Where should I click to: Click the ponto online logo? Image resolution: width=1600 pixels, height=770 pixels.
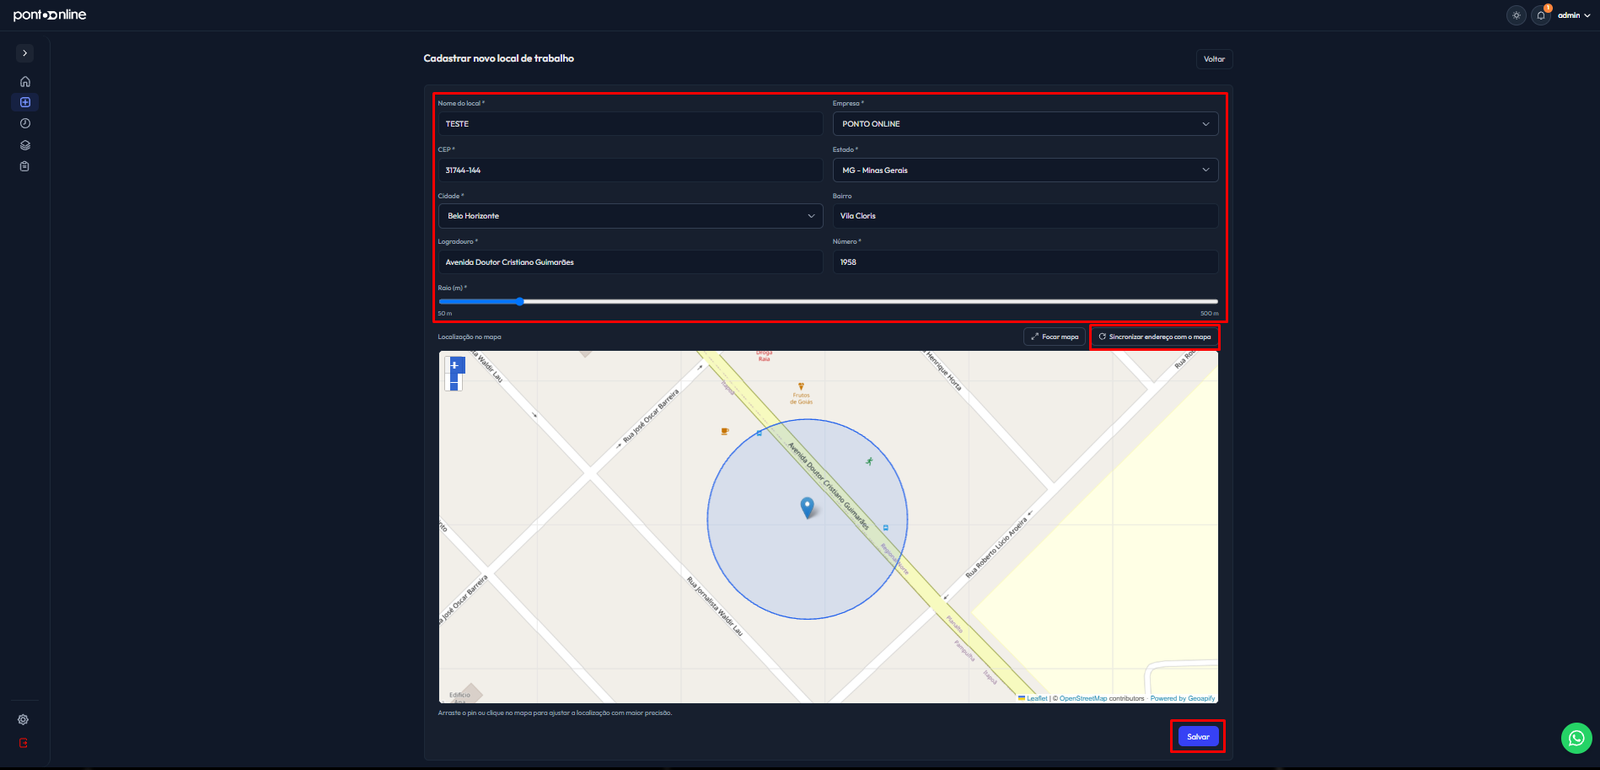pyautogui.click(x=50, y=15)
